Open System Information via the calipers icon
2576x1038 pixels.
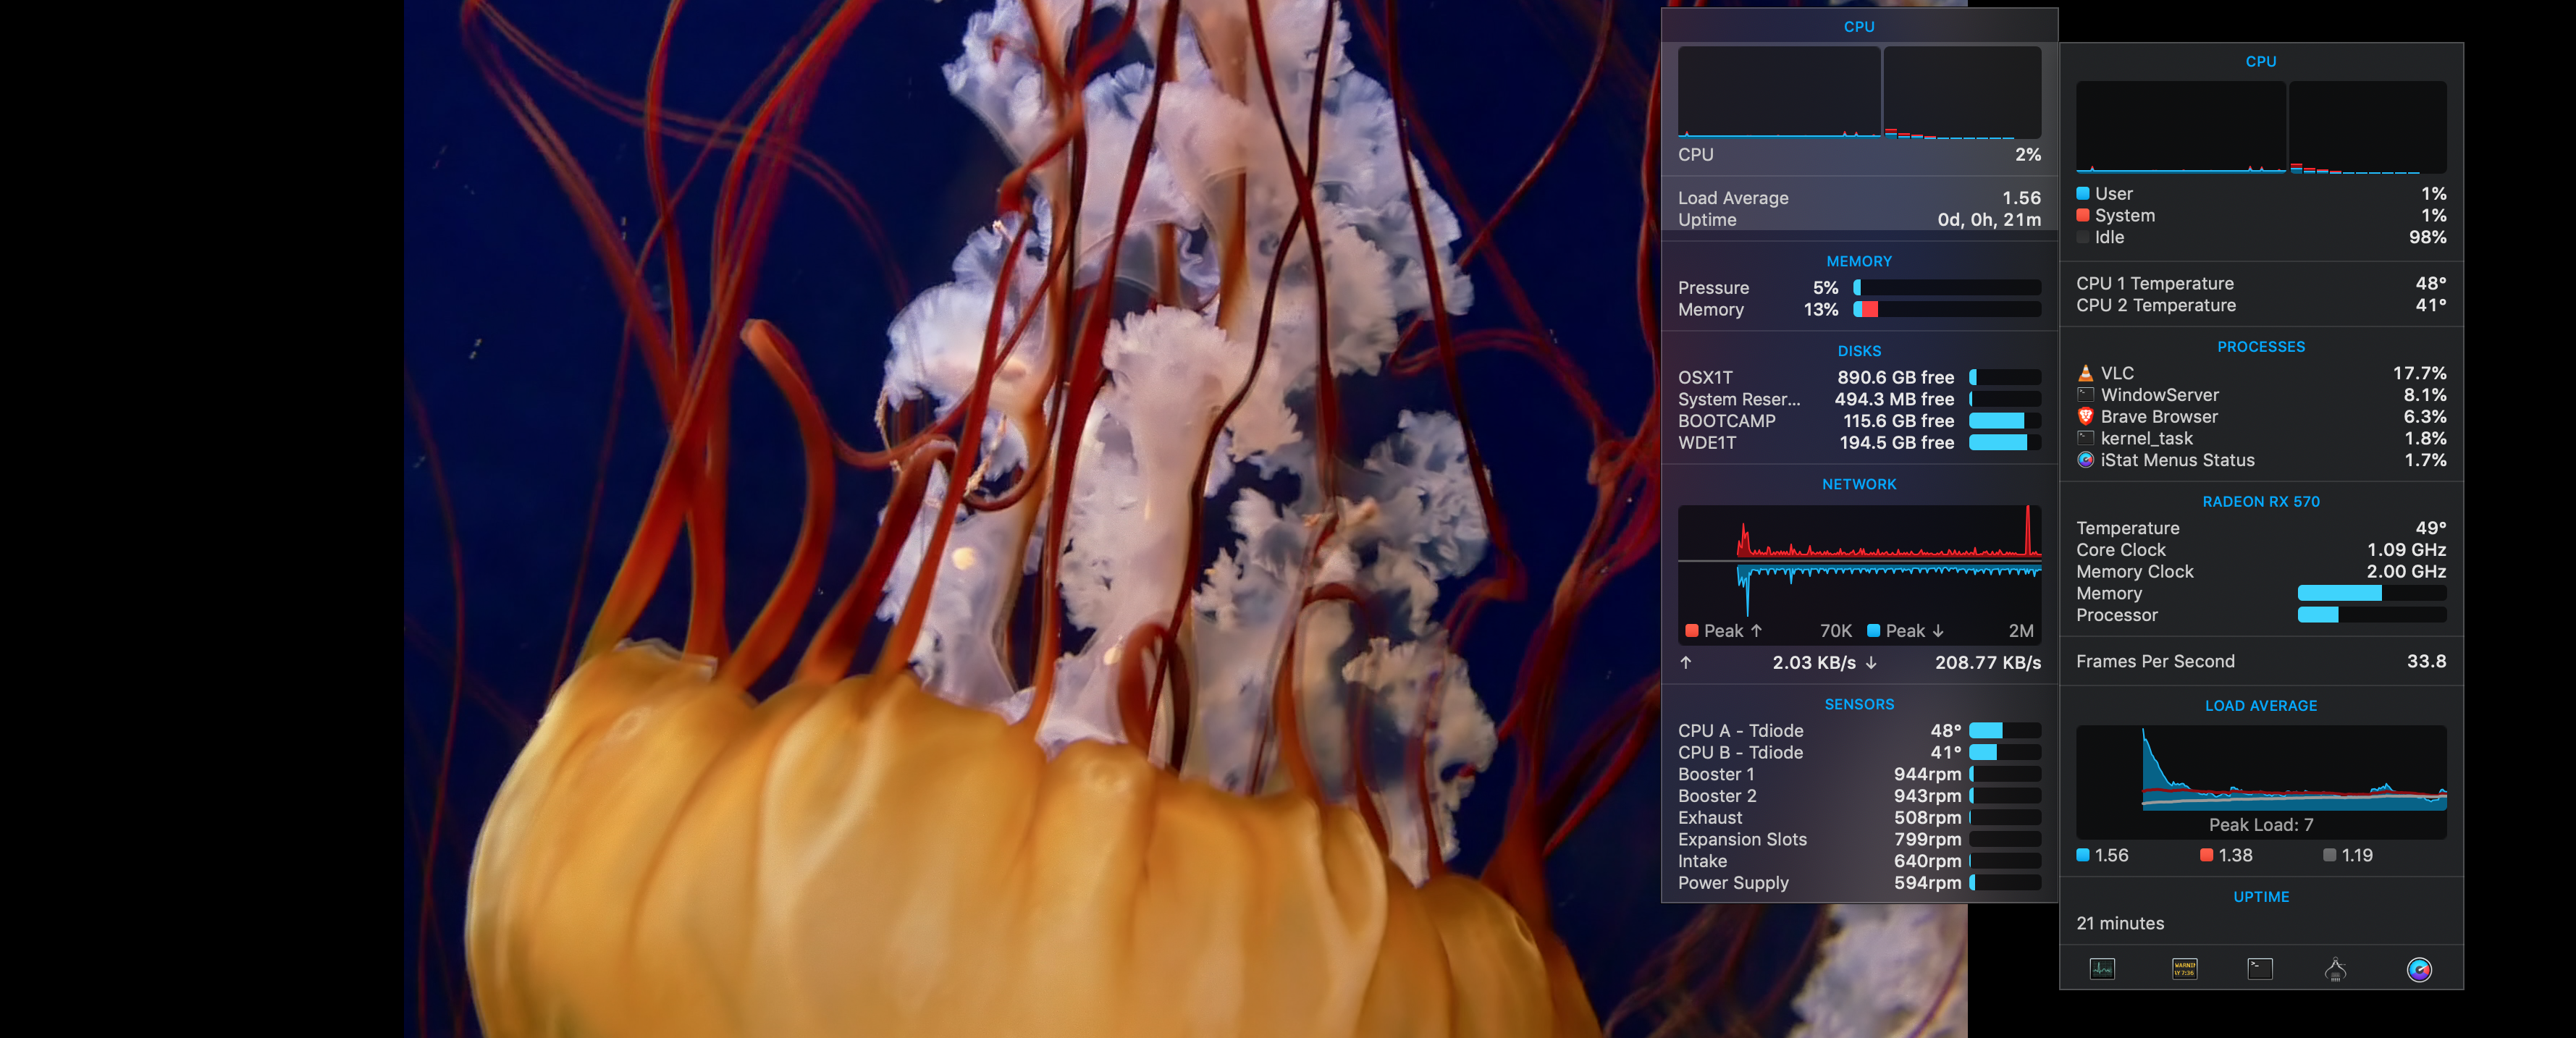coord(2336,968)
